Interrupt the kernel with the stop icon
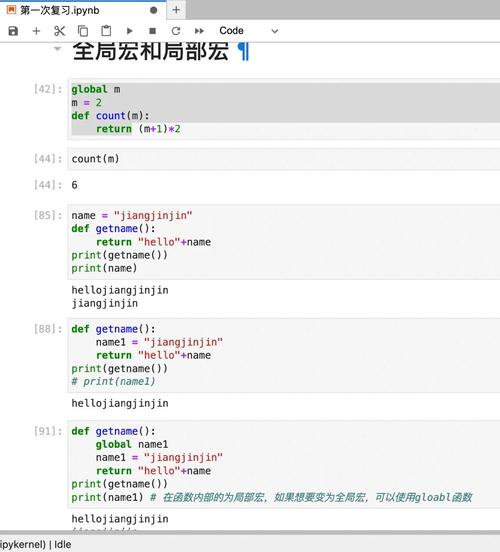 (x=152, y=31)
